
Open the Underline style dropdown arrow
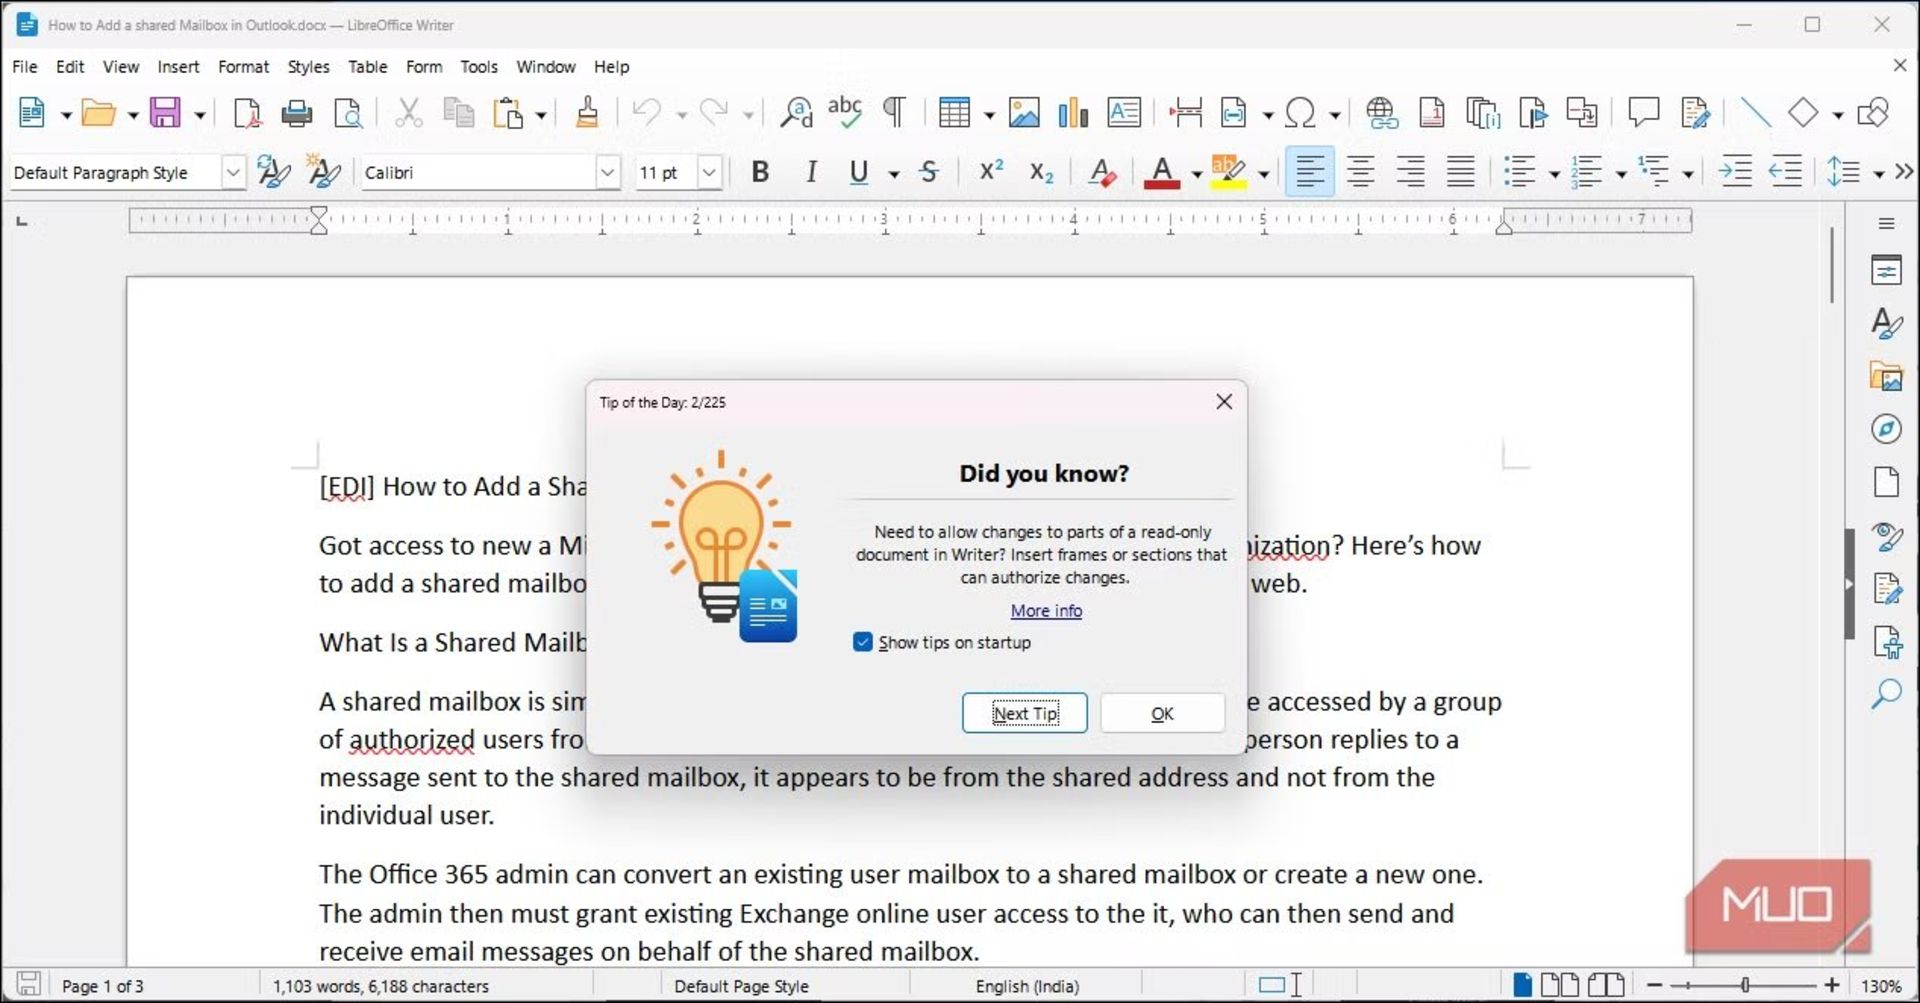click(x=894, y=174)
